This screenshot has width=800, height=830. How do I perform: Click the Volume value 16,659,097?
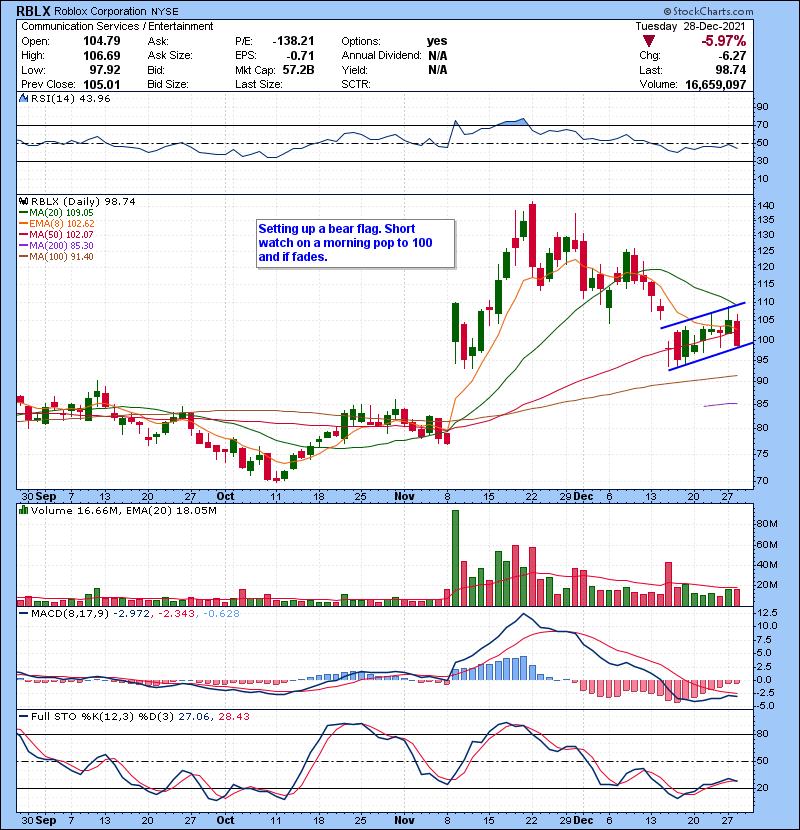click(x=715, y=85)
